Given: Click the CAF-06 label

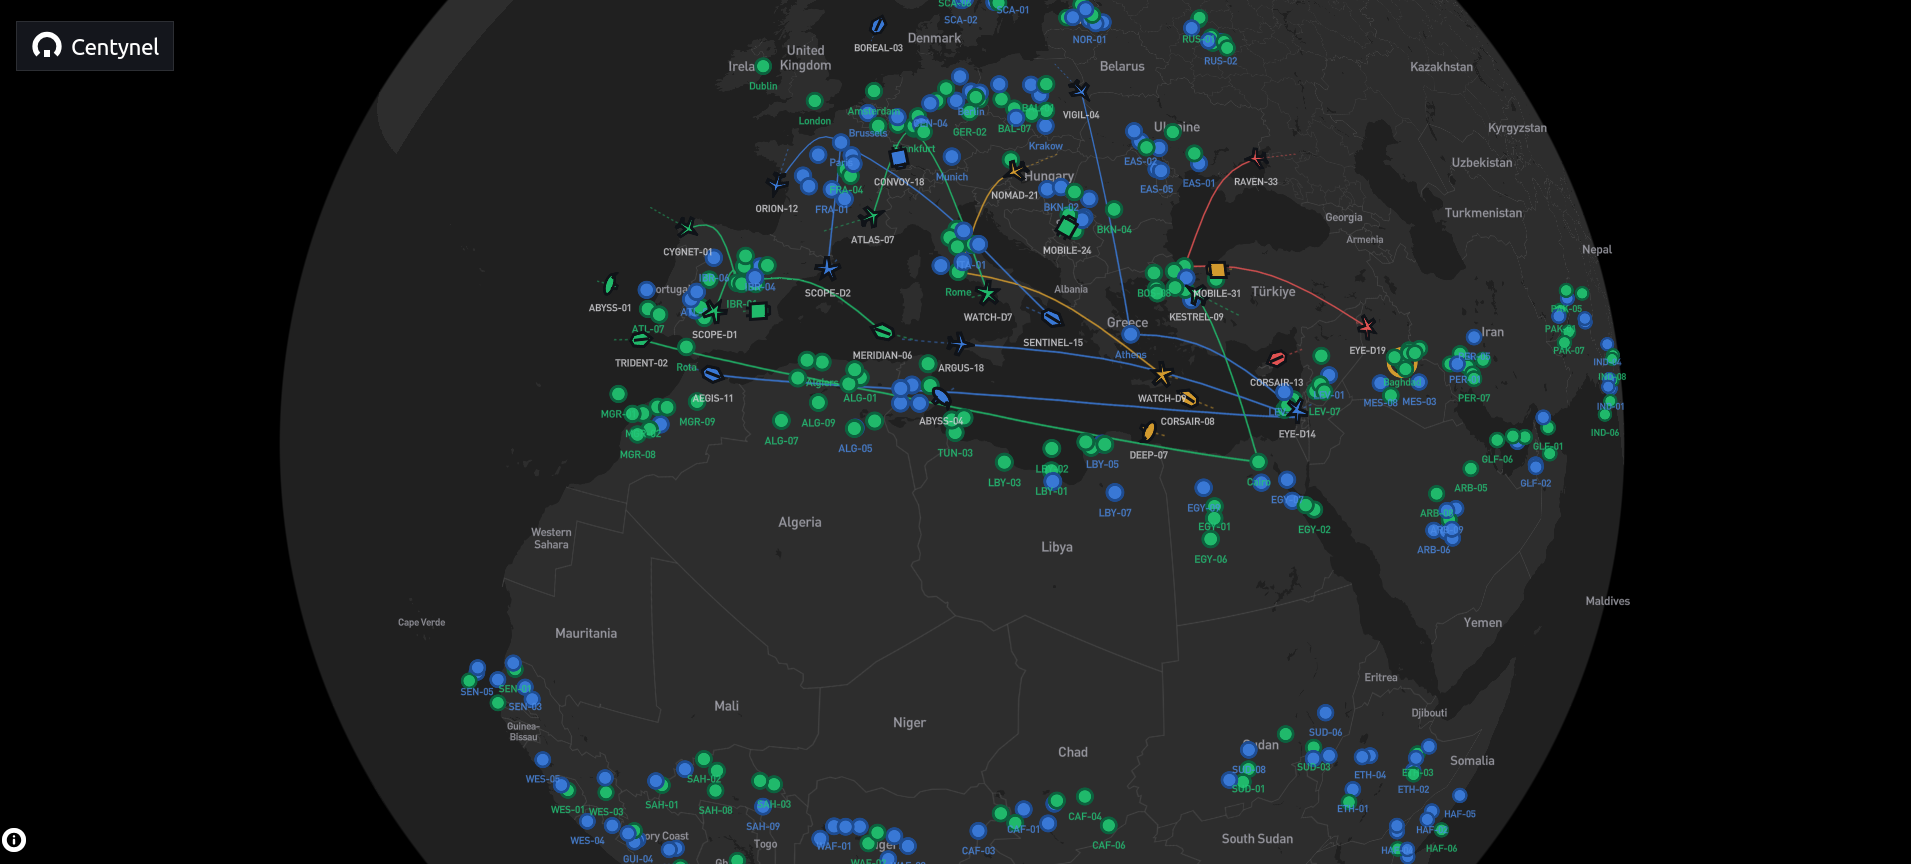Looking at the screenshot, I should pyautogui.click(x=1109, y=845).
